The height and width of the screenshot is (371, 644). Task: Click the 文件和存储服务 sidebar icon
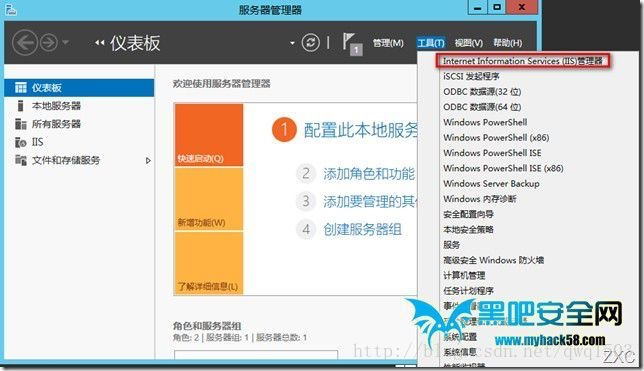(21, 160)
